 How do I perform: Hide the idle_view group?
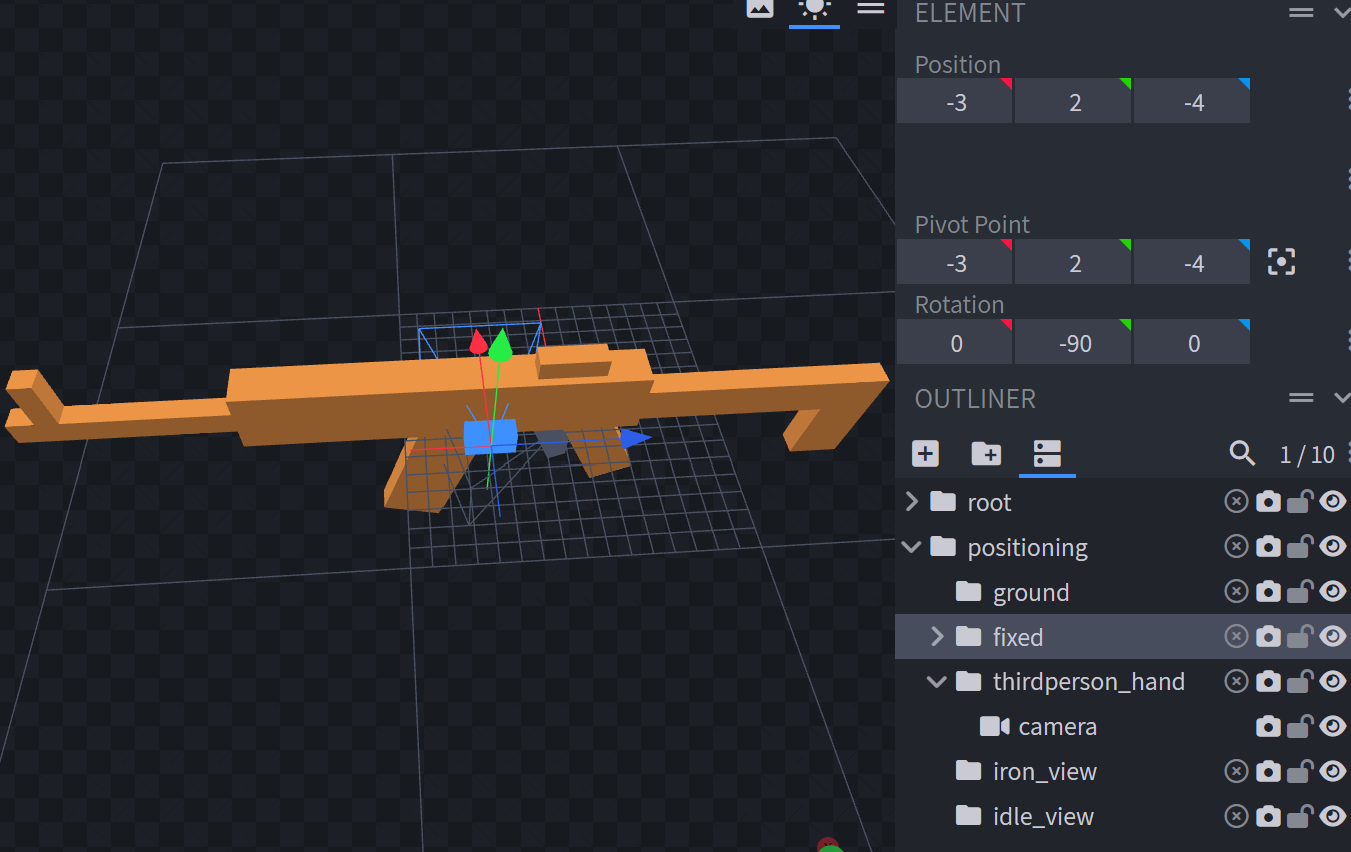(x=1332, y=816)
